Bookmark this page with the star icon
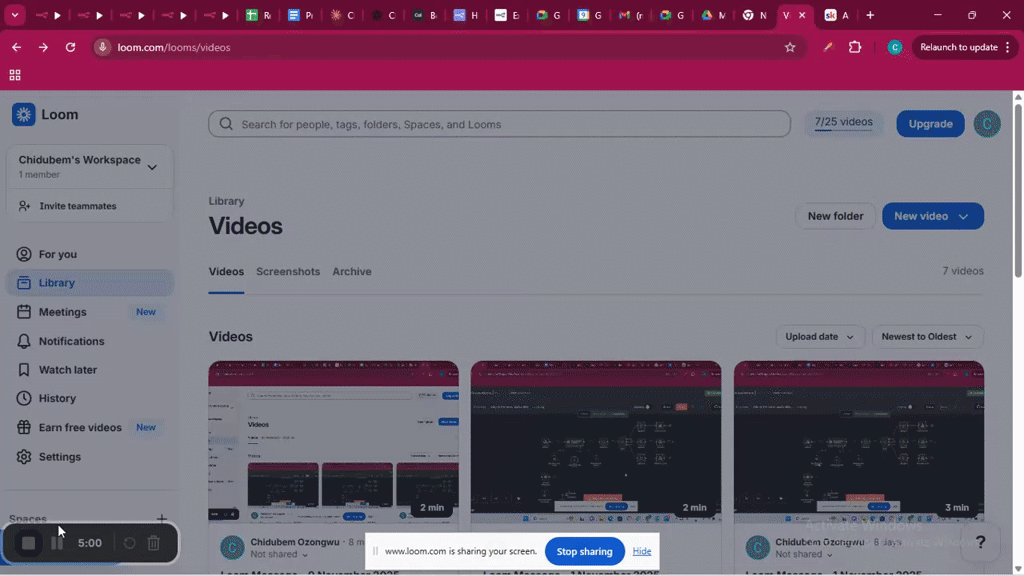The height and width of the screenshot is (576, 1024). 790,47
